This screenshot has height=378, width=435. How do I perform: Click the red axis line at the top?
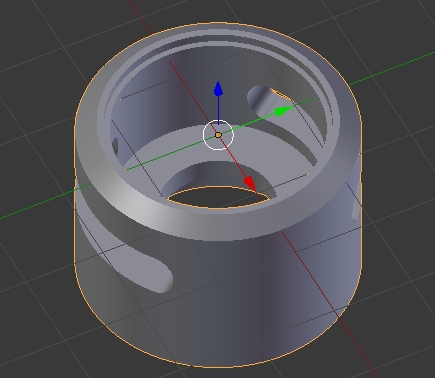[138, 17]
